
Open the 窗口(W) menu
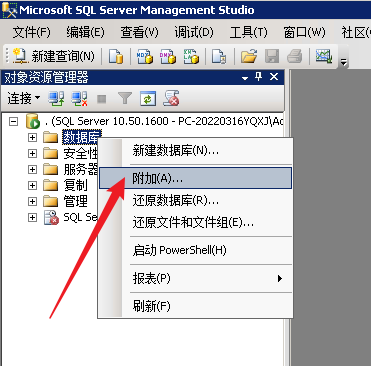(x=304, y=32)
